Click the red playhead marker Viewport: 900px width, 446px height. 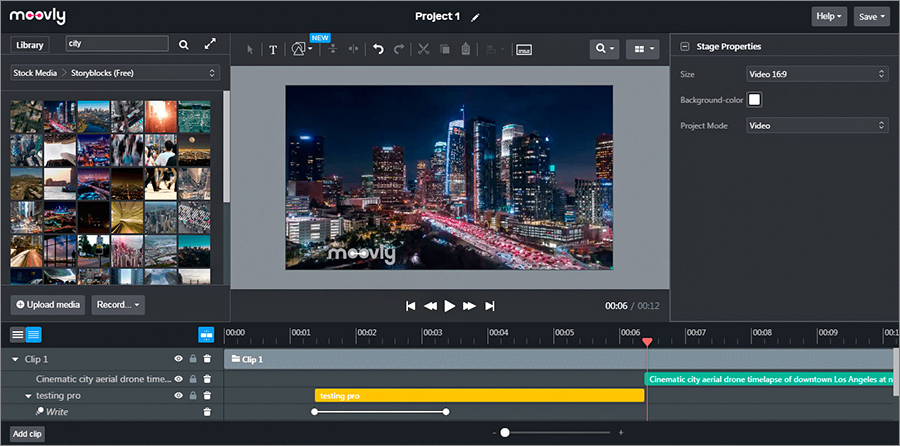click(647, 342)
